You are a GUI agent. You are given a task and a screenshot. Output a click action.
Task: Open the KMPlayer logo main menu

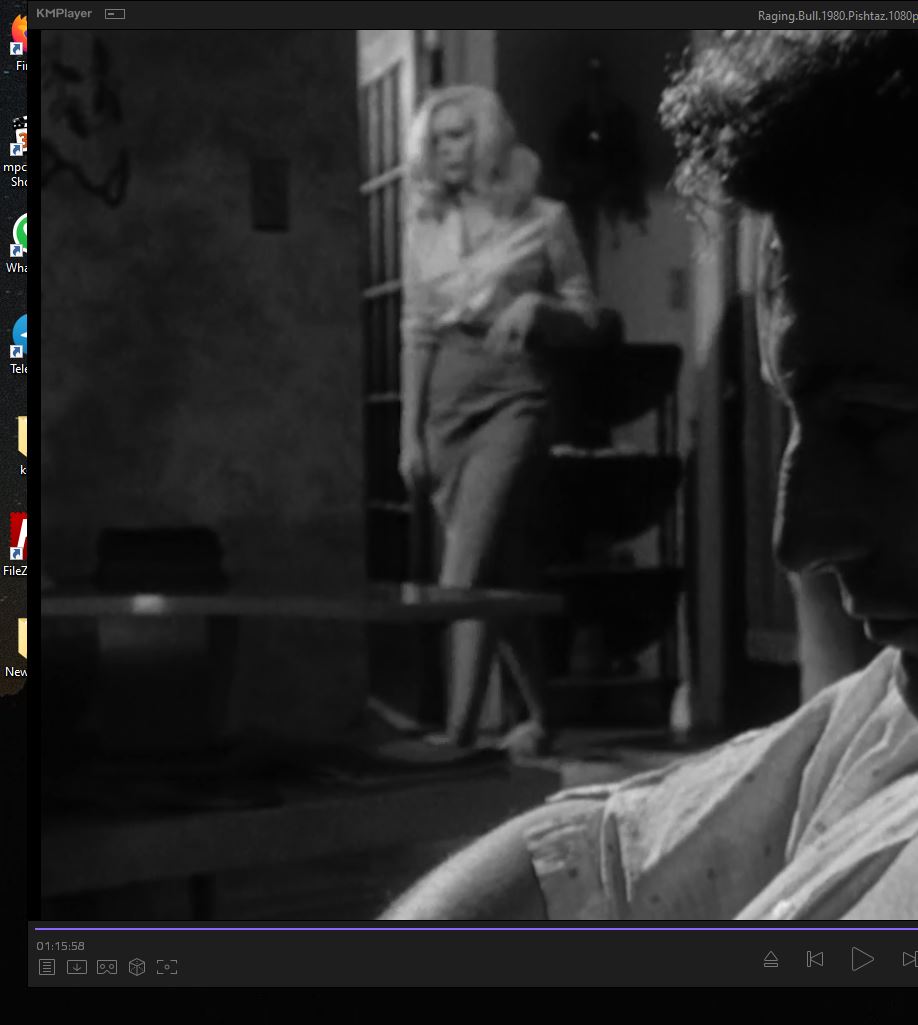click(64, 14)
